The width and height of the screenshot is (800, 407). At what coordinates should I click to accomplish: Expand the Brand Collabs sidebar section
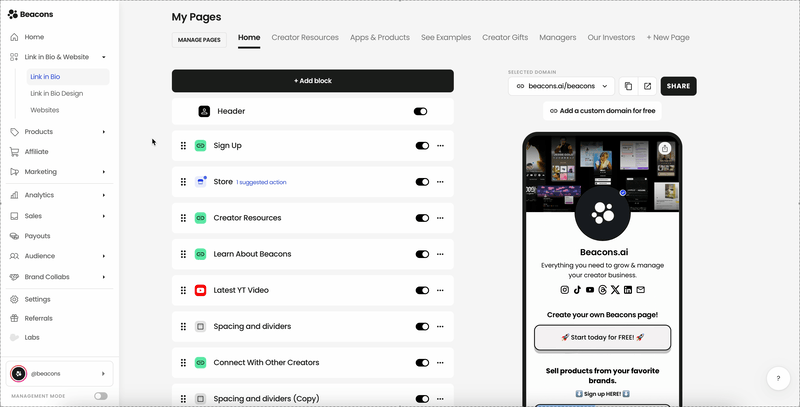[104, 277]
